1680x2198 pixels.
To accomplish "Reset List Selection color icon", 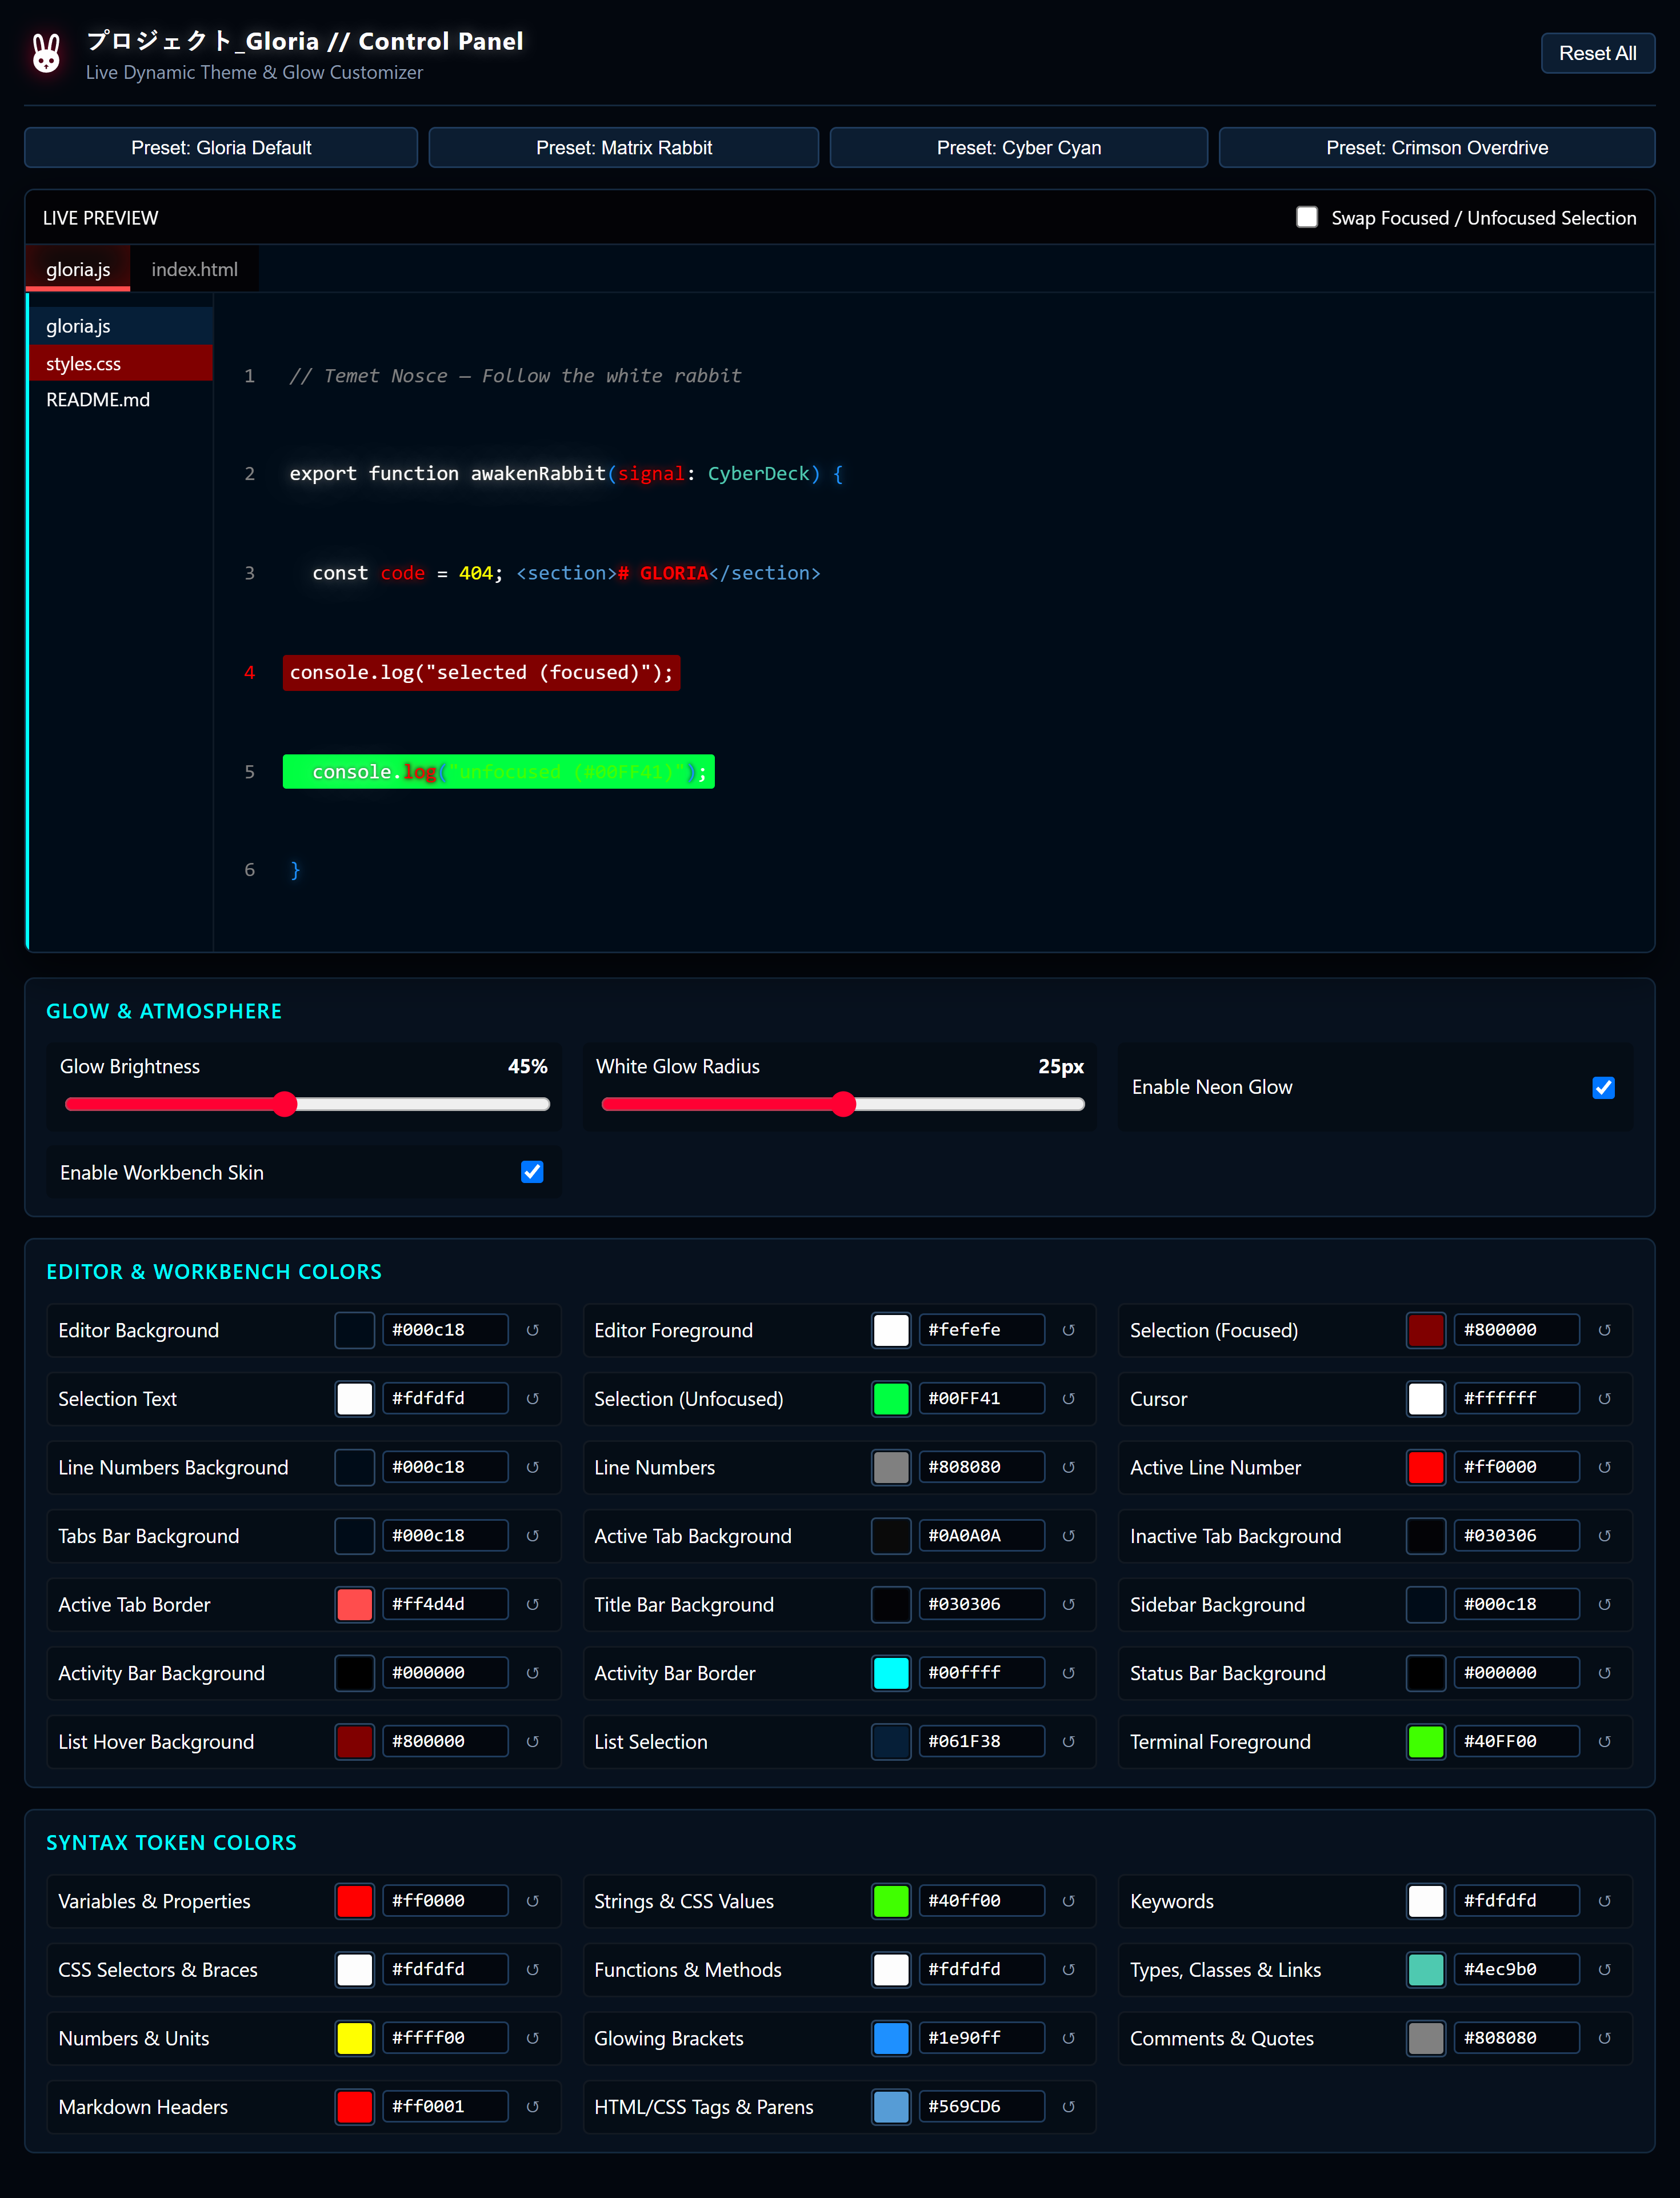I will [1069, 1741].
